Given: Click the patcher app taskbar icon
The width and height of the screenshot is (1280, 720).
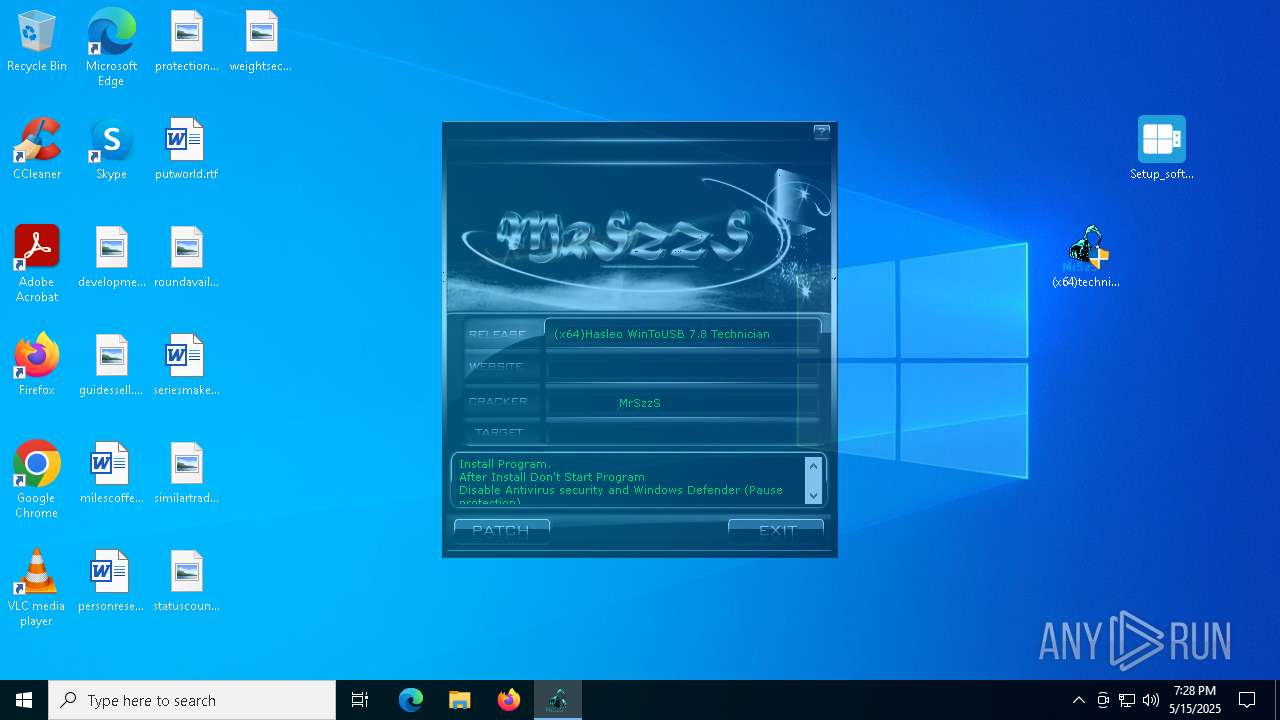Looking at the screenshot, I should click(x=558, y=700).
